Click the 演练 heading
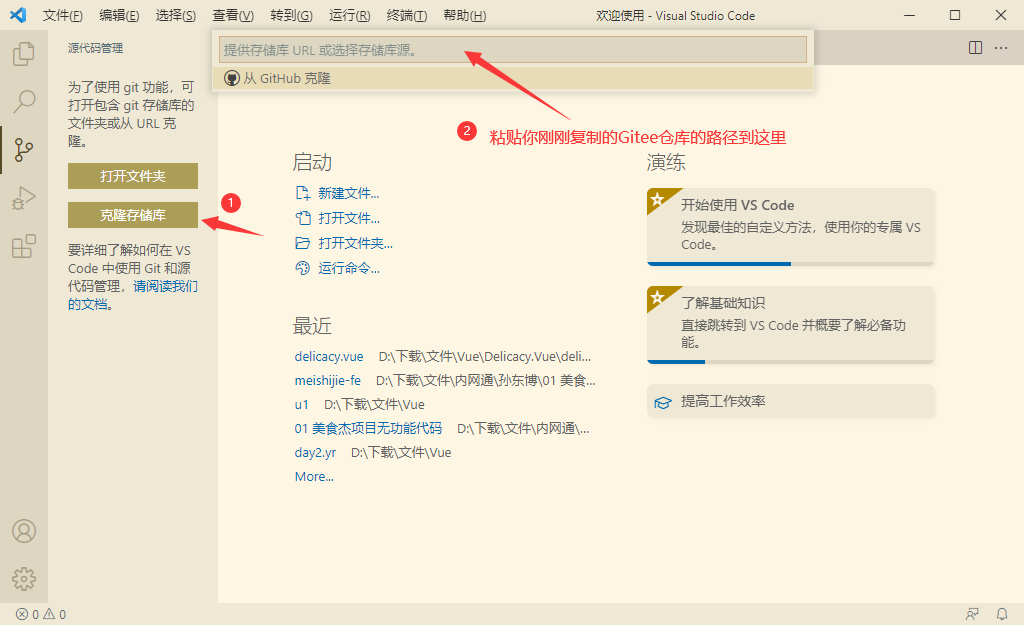1024x625 pixels. point(666,162)
